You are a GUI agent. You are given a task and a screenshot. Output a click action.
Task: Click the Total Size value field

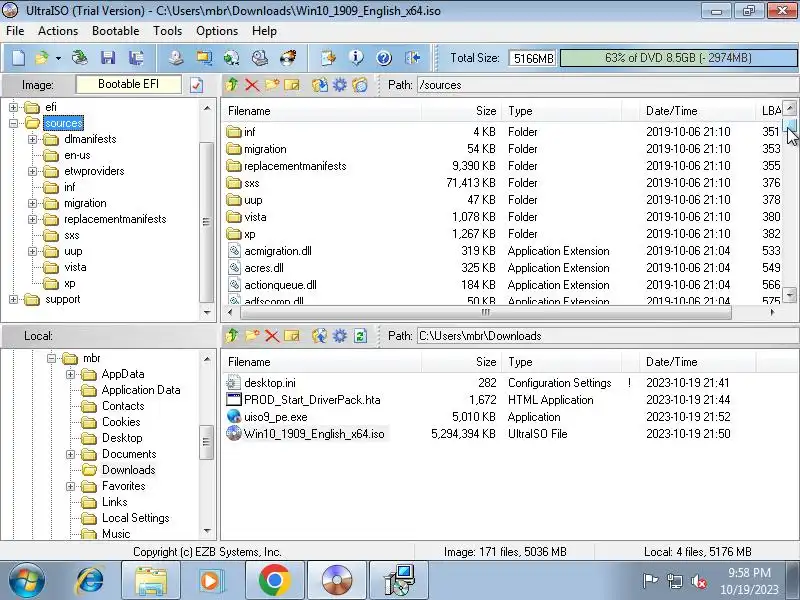(533, 58)
